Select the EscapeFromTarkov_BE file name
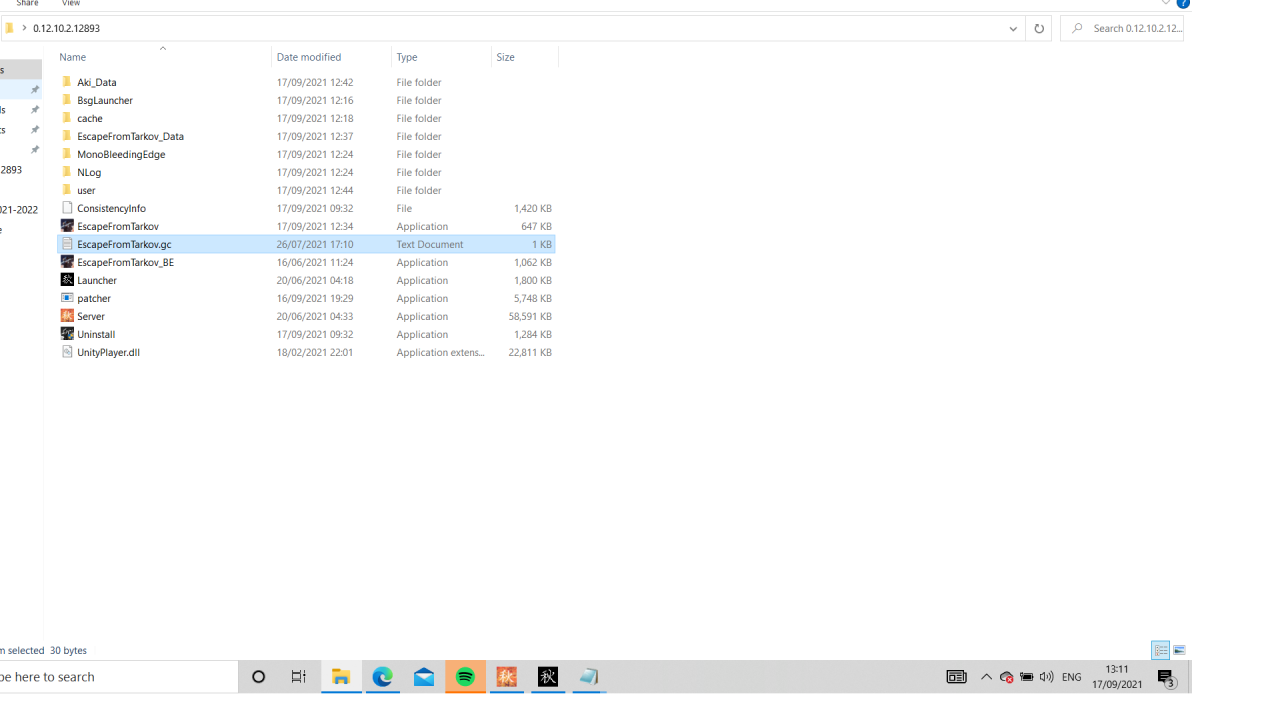1280x720 pixels. 125,262
